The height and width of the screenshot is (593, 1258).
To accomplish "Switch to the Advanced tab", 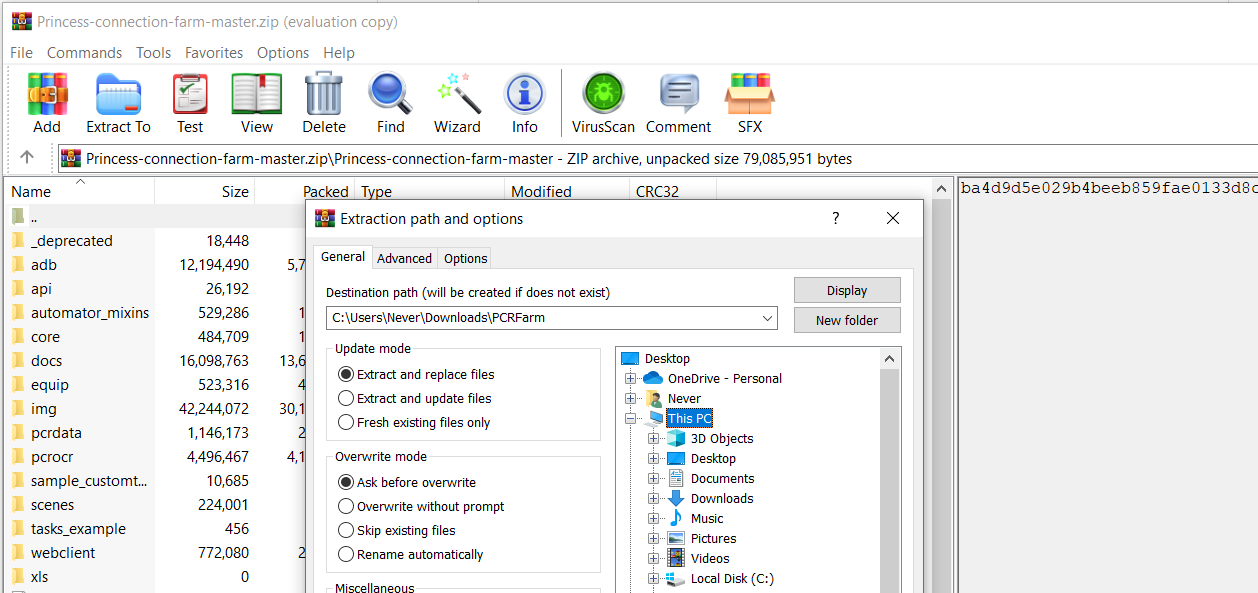I will tap(404, 258).
